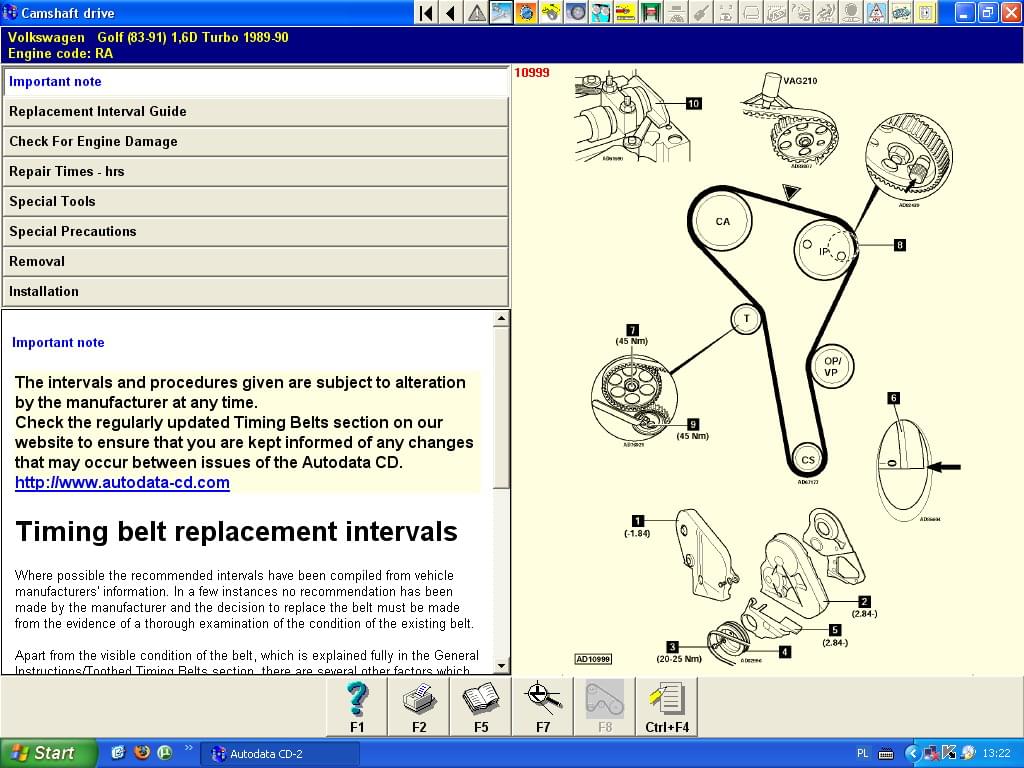This screenshot has height=768, width=1024.
Task: Click the VAG210 tool label in the diagram
Action: (800, 81)
